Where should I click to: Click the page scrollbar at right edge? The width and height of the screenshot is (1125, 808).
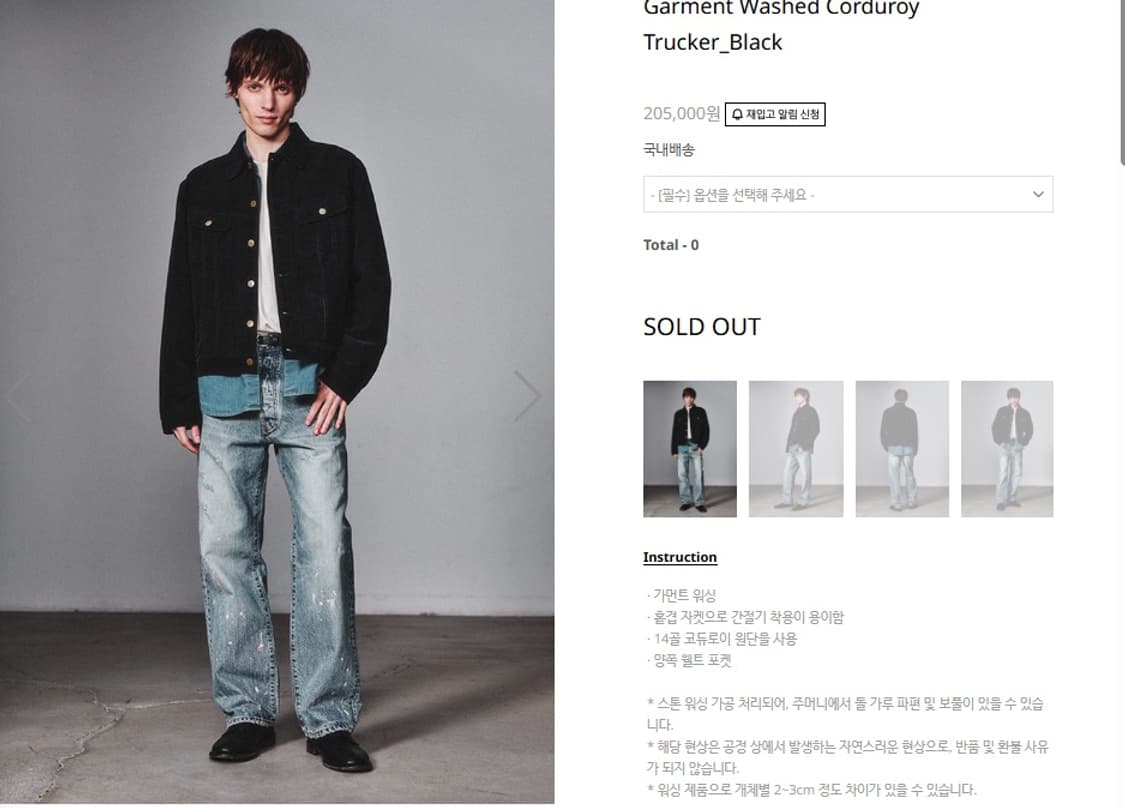pos(1121,83)
